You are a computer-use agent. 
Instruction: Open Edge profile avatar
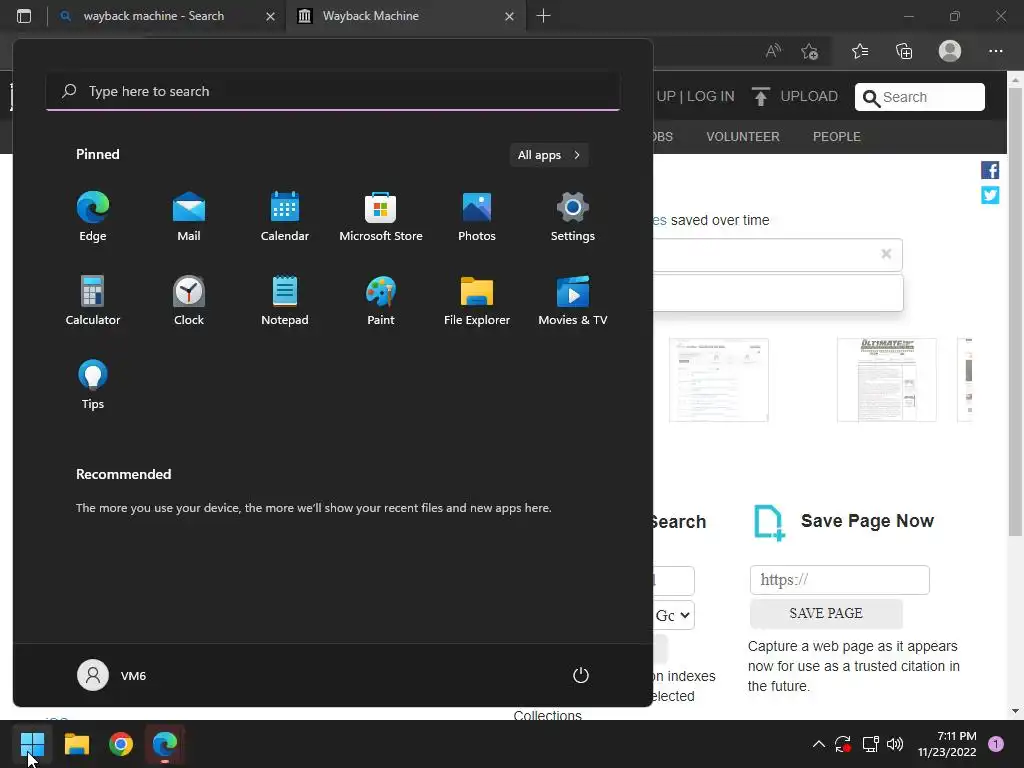click(x=950, y=51)
